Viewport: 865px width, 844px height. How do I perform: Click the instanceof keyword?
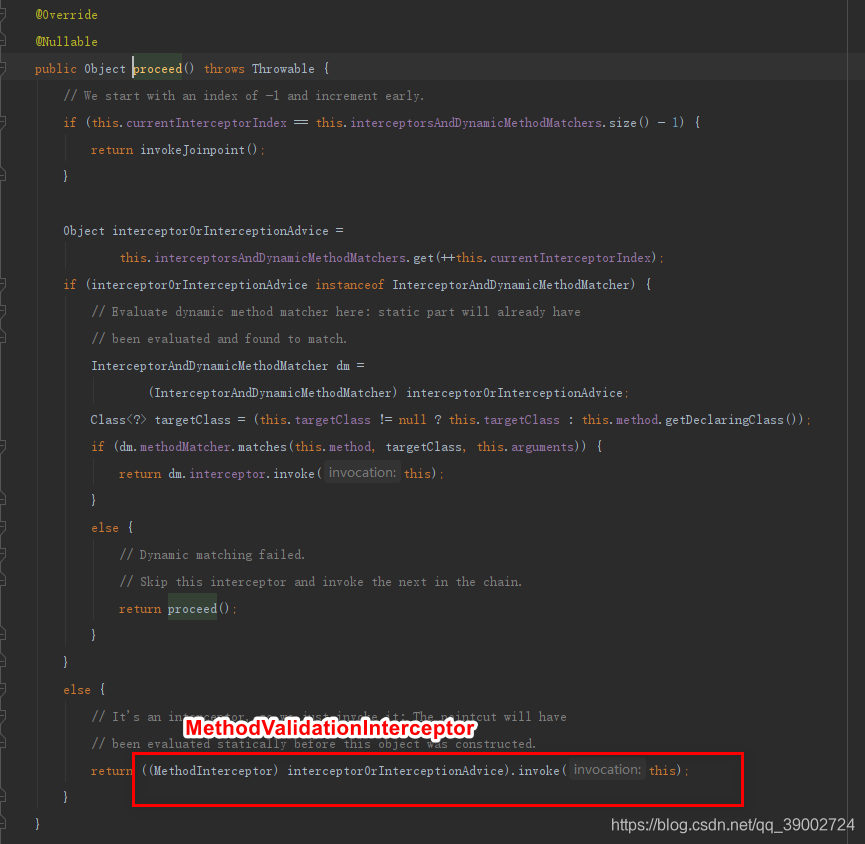click(350, 285)
